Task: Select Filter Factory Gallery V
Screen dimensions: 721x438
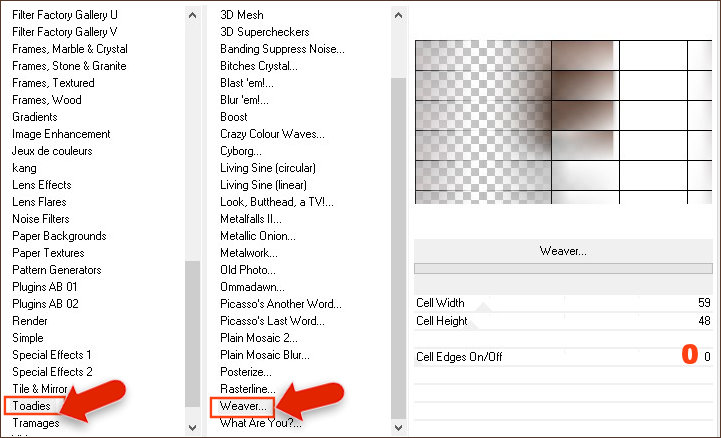Action: 64,32
